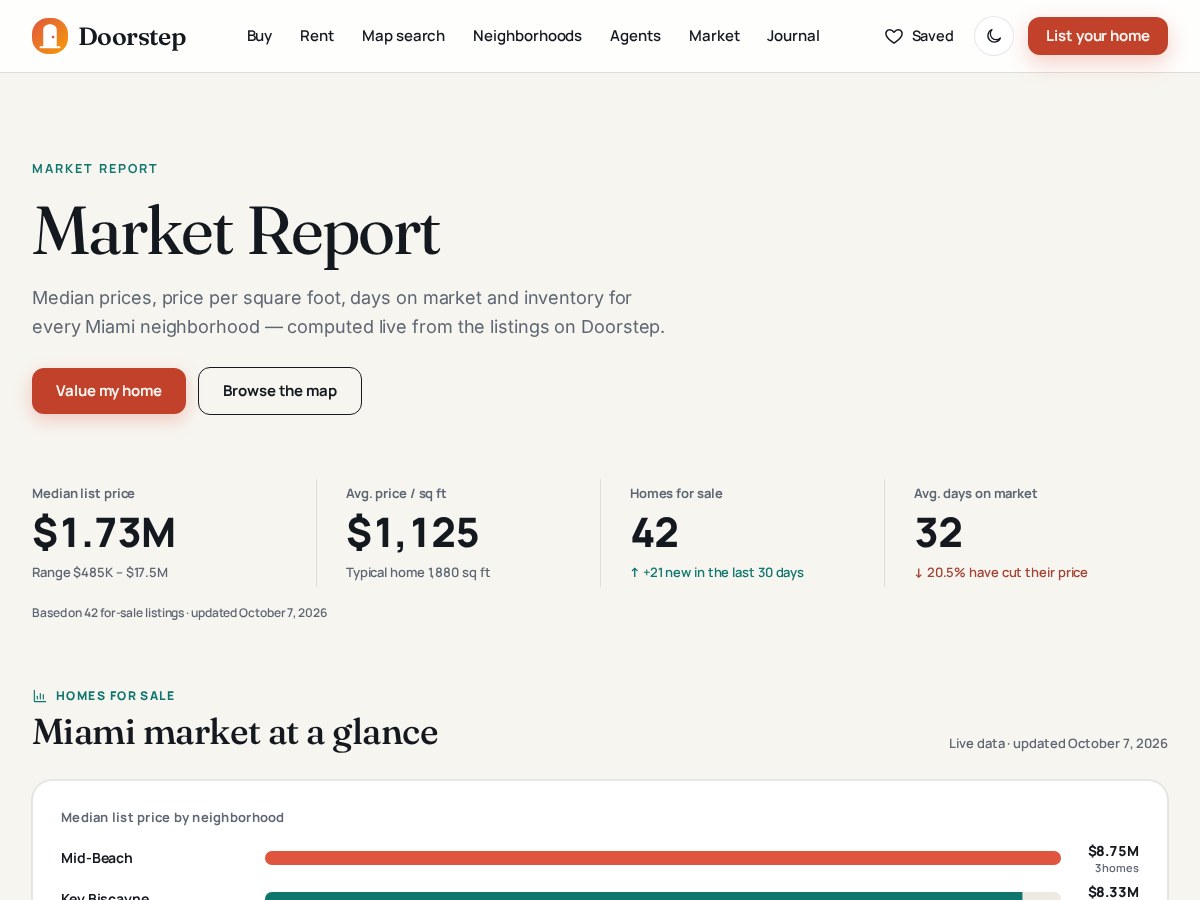Click the 42 homes for sale figure
The height and width of the screenshot is (900, 1200).
click(x=654, y=532)
